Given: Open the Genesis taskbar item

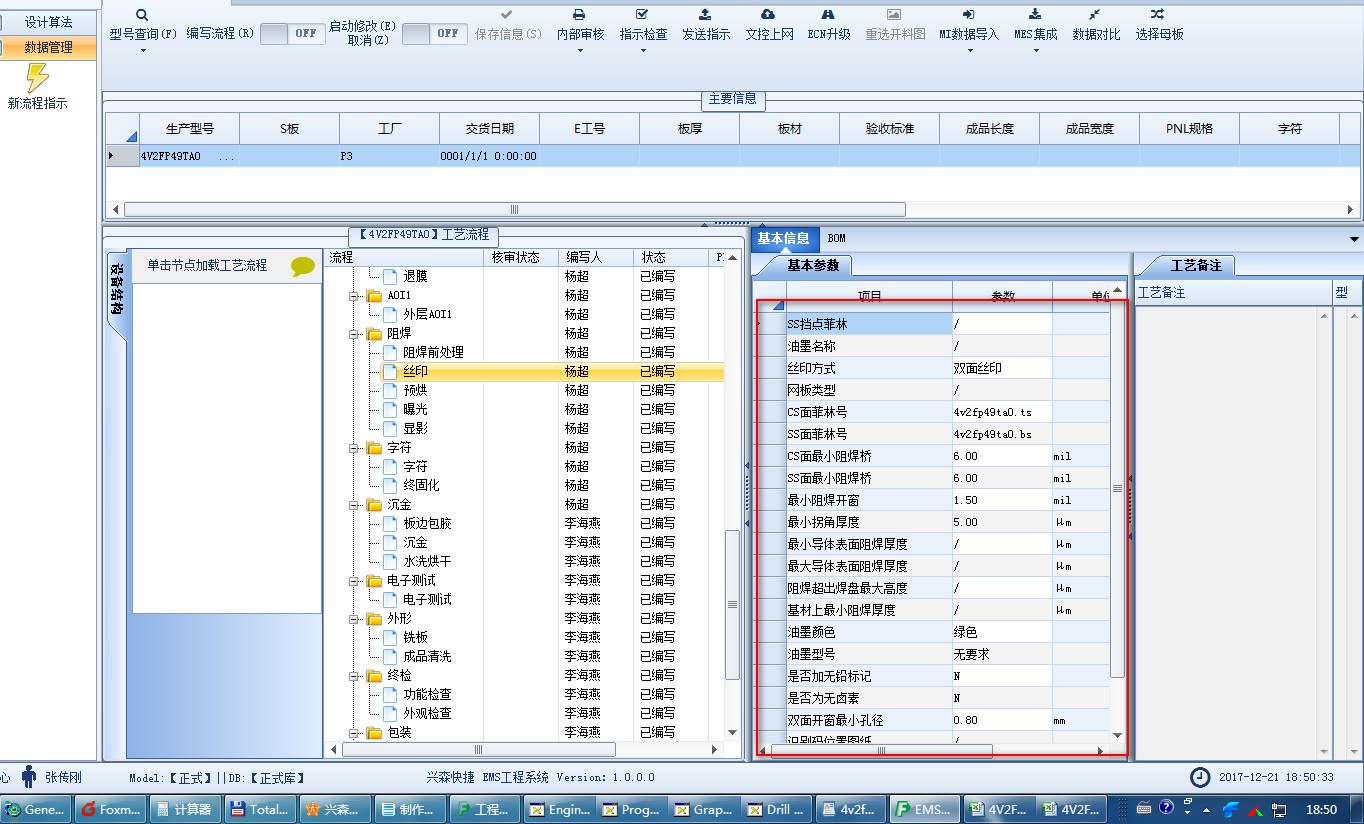Looking at the screenshot, I should (x=37, y=810).
